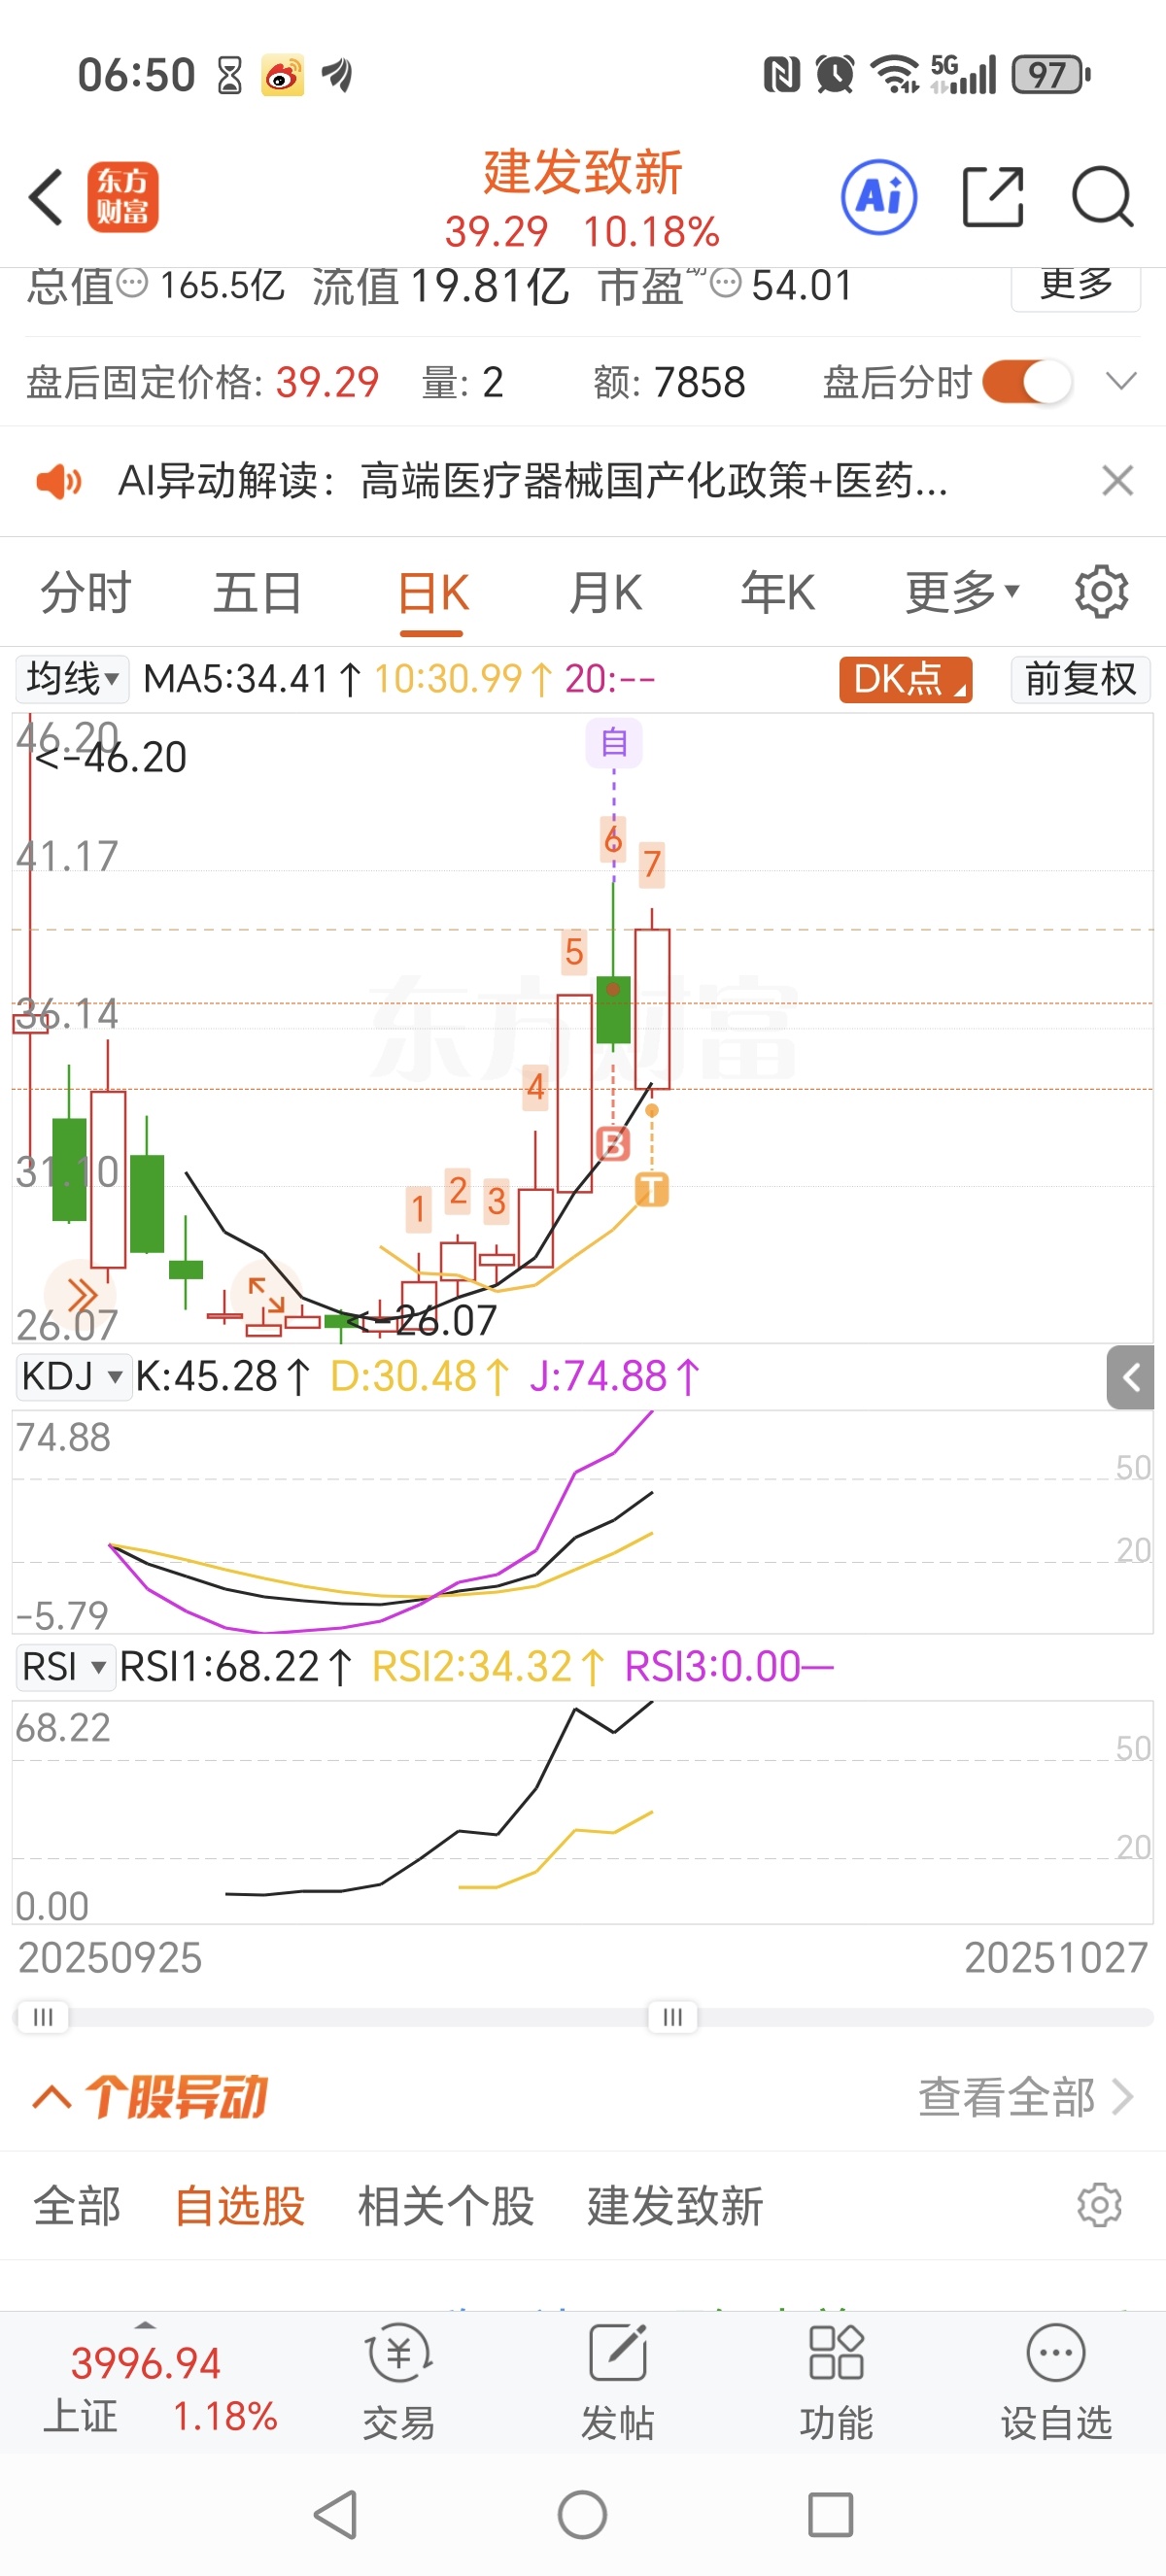Screen dimensions: 1166x2576
Task: Dismiss the AI异动解读 banner
Action: [x=1117, y=481]
